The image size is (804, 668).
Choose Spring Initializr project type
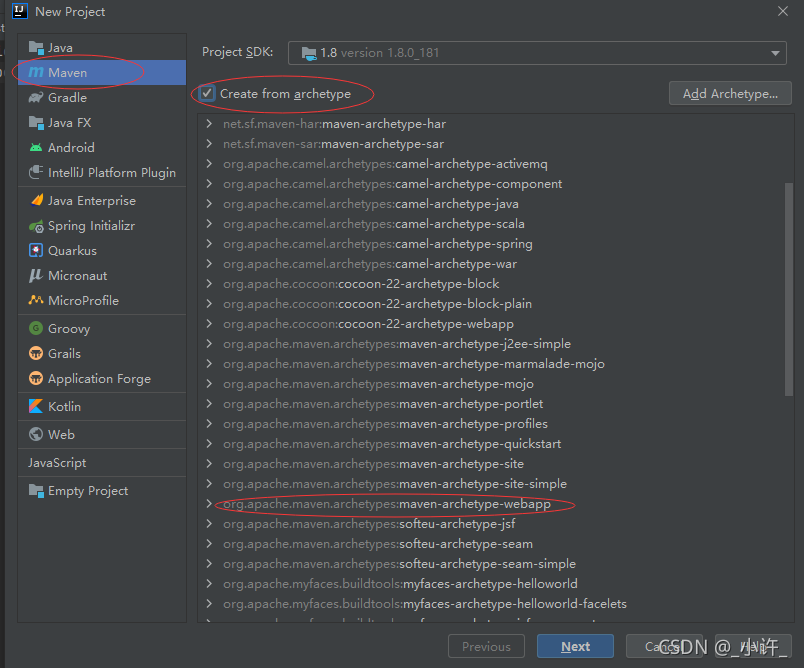(x=91, y=226)
